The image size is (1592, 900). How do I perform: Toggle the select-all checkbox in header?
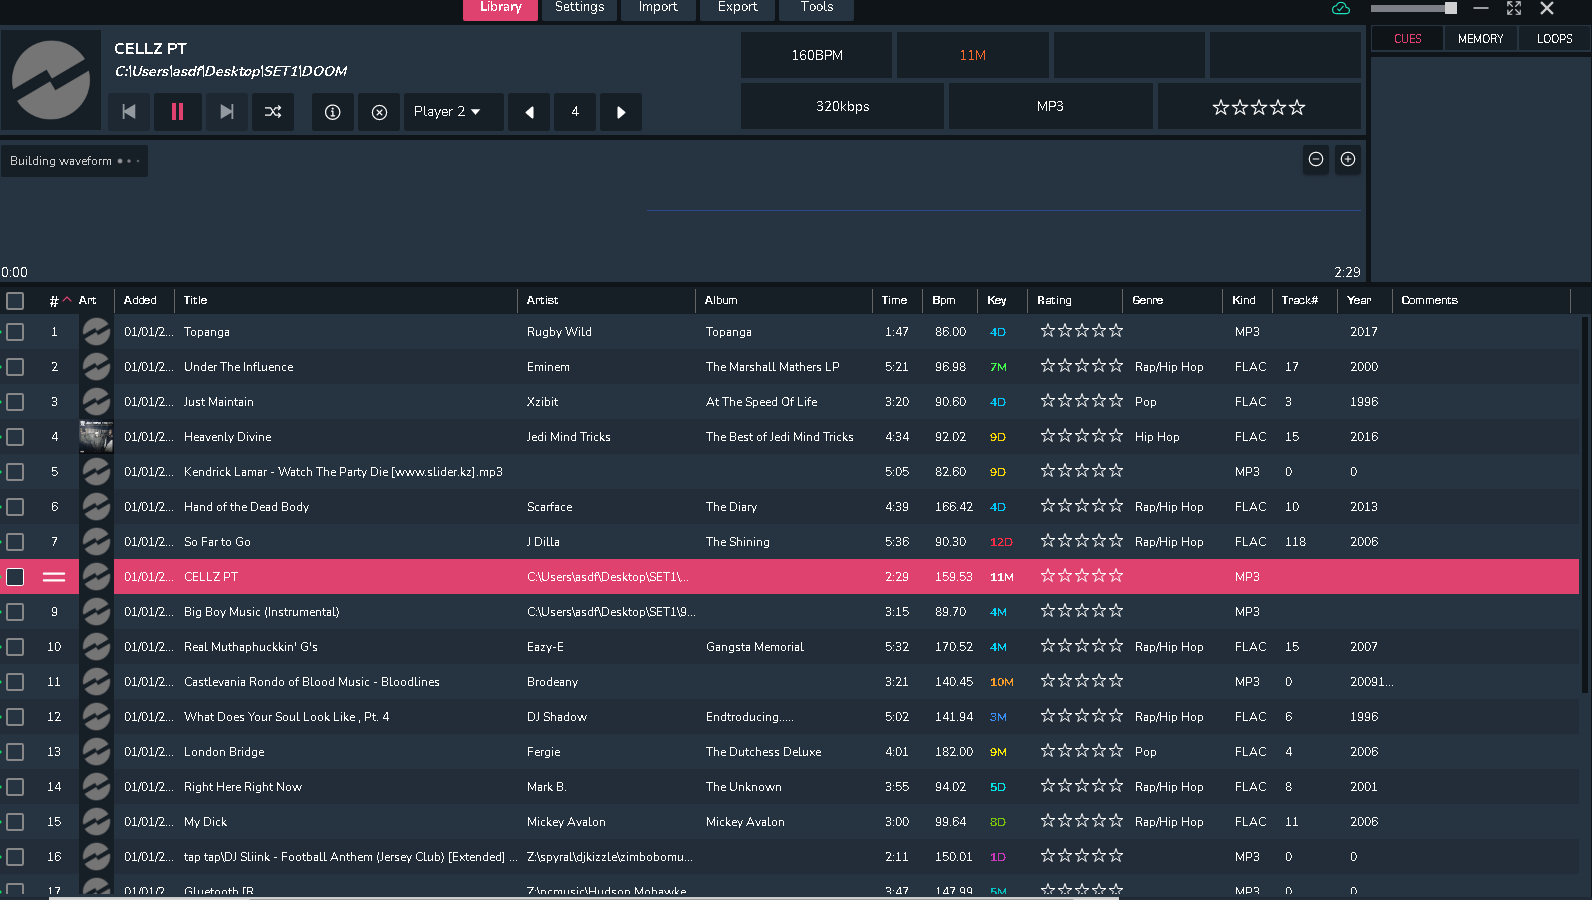[15, 301]
